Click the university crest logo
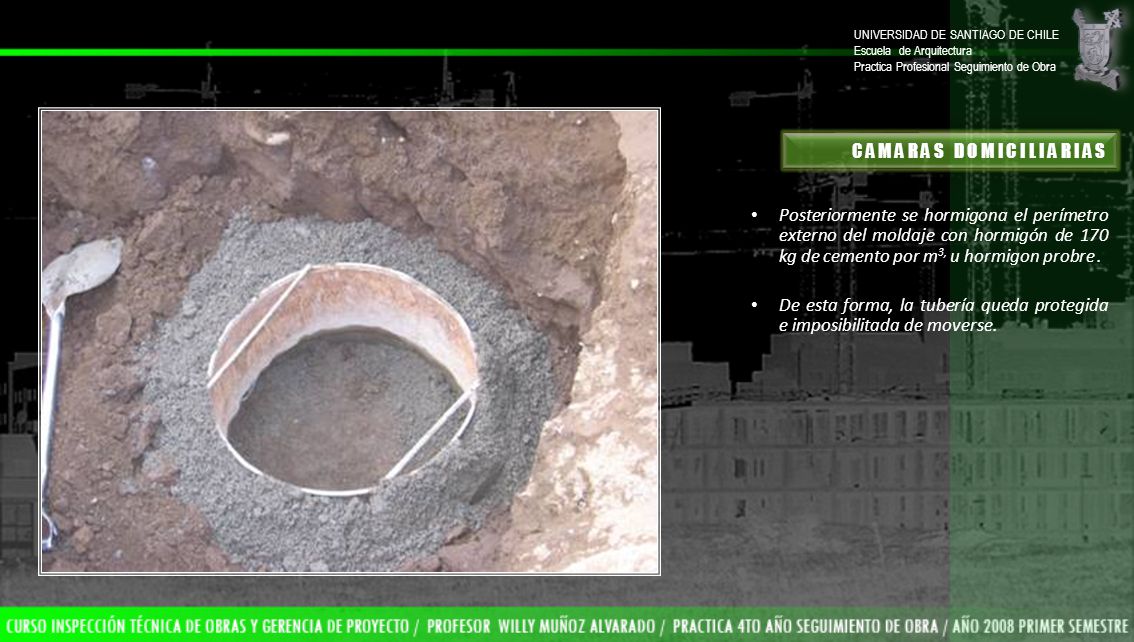 point(1099,48)
